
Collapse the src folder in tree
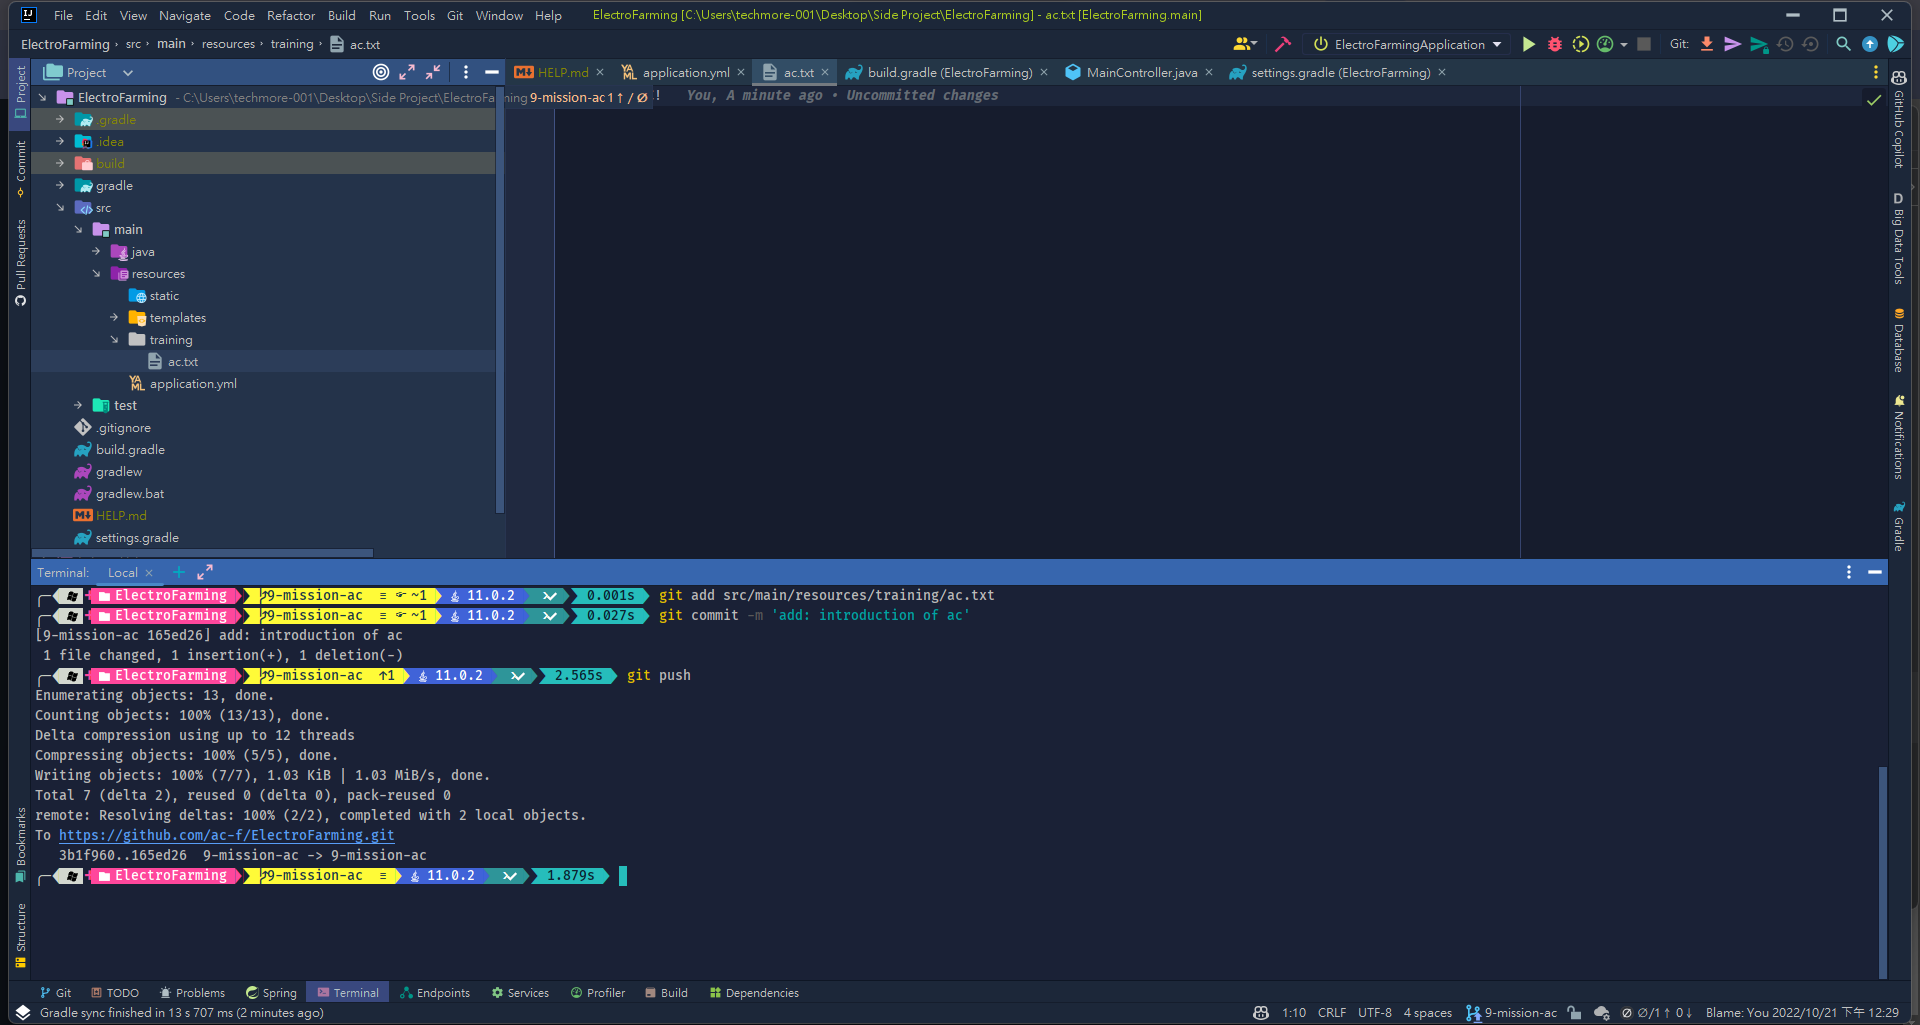click(60, 208)
